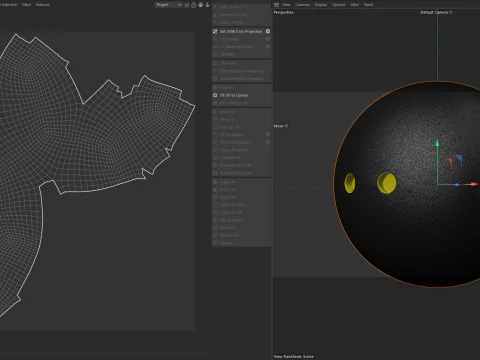Click first icon right of Project dropdown
This screenshot has width=480, height=360.
[187, 5]
